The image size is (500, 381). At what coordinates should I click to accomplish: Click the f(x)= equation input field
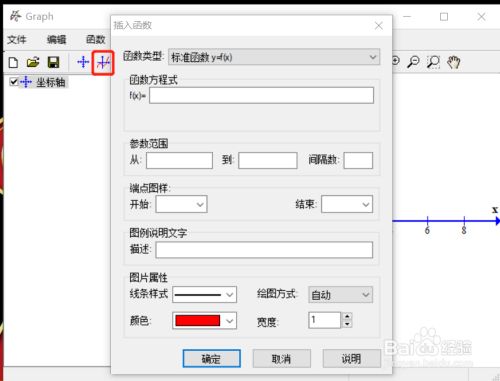tap(261, 95)
